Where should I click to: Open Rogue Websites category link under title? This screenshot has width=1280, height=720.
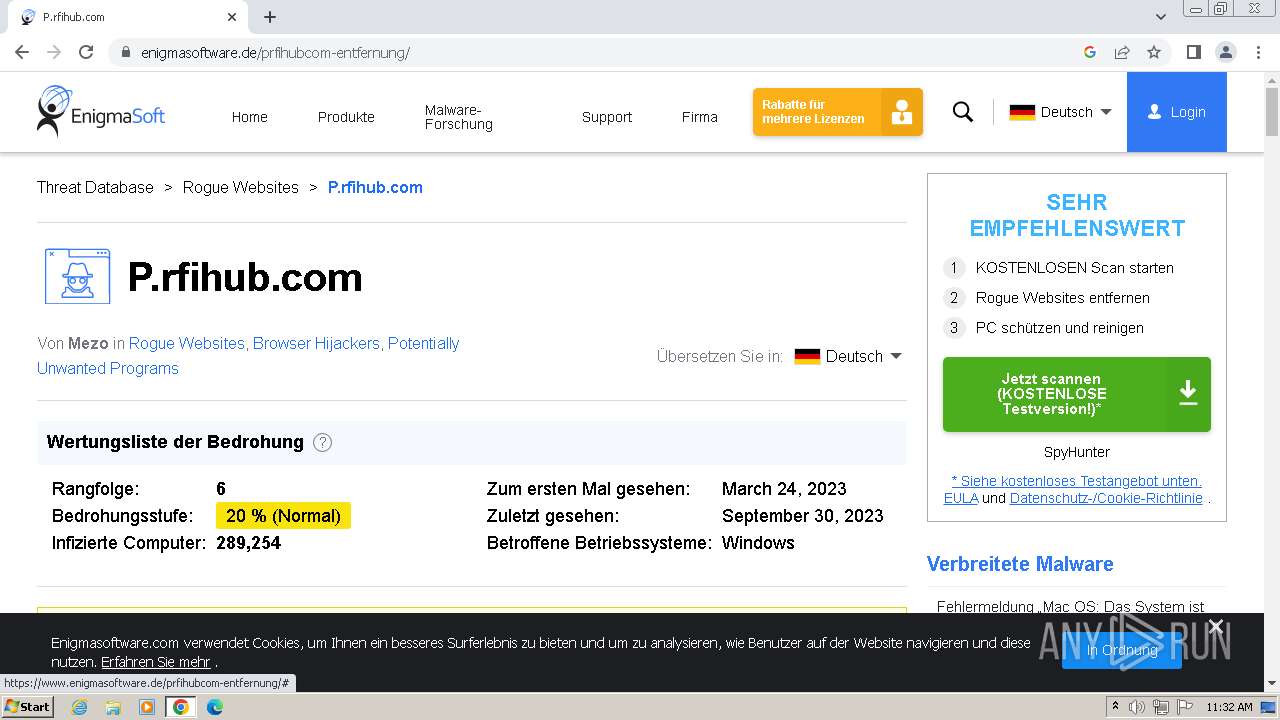coord(186,343)
